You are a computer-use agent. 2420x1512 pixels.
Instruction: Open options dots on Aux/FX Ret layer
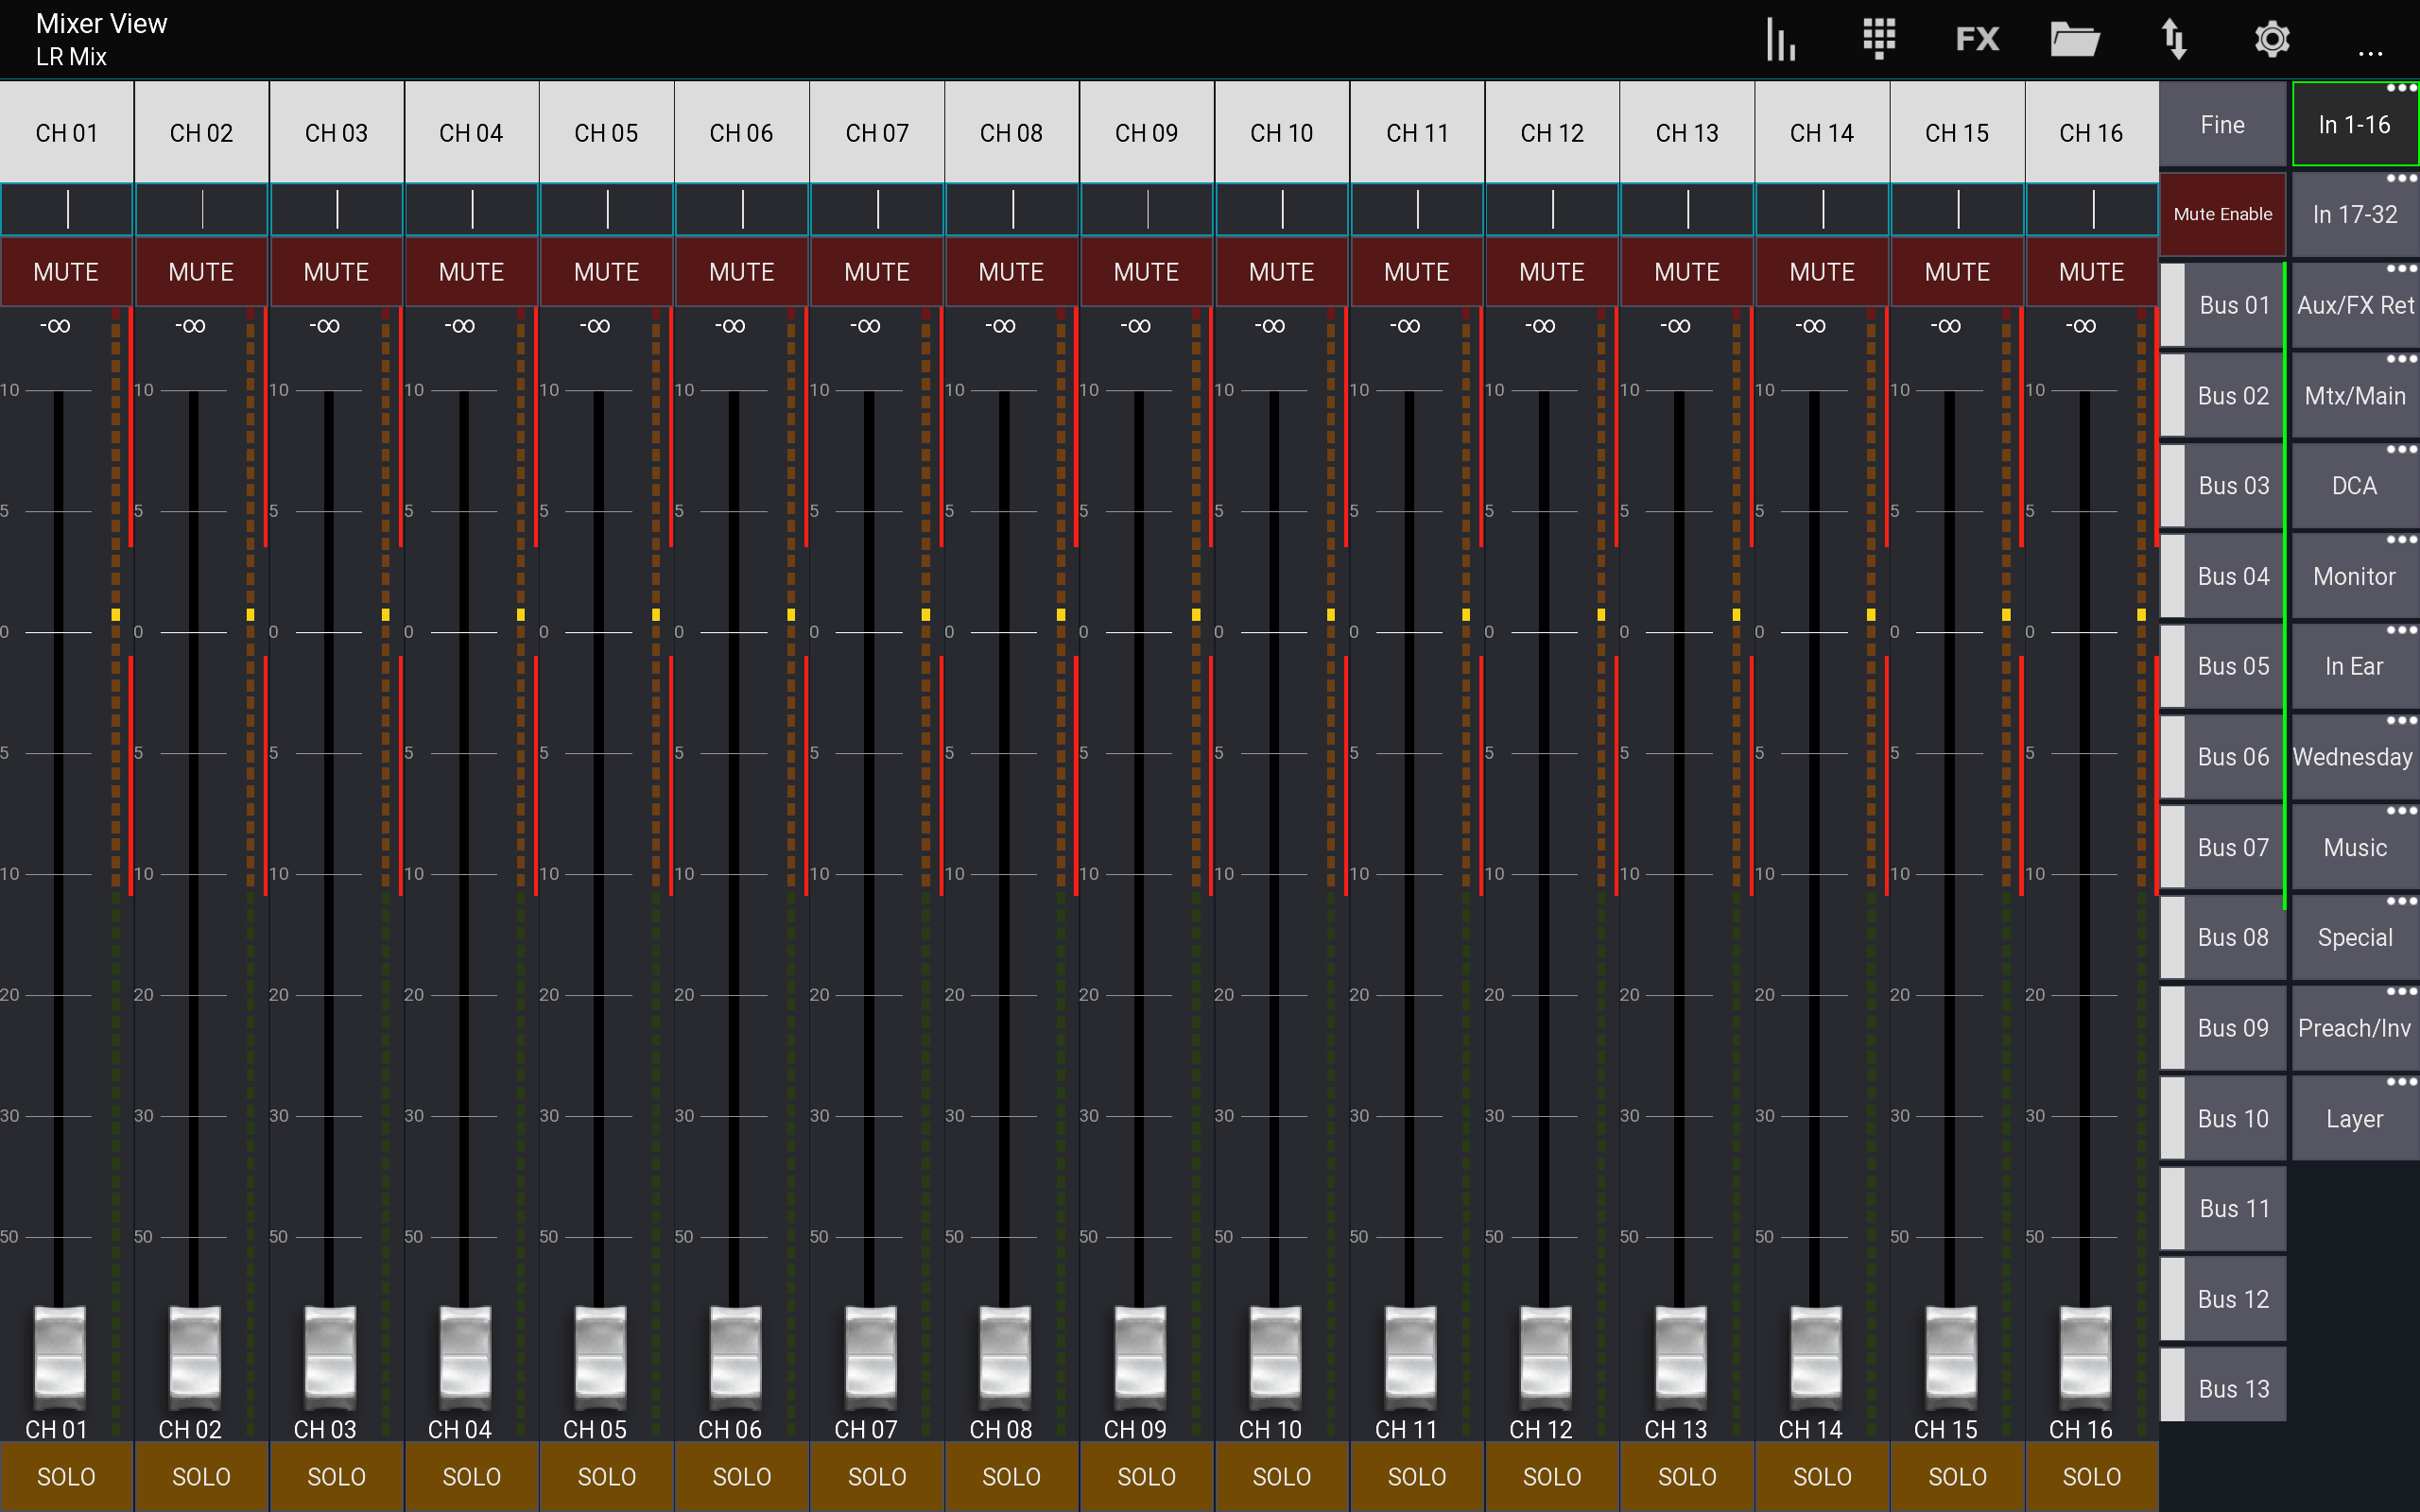click(2401, 269)
